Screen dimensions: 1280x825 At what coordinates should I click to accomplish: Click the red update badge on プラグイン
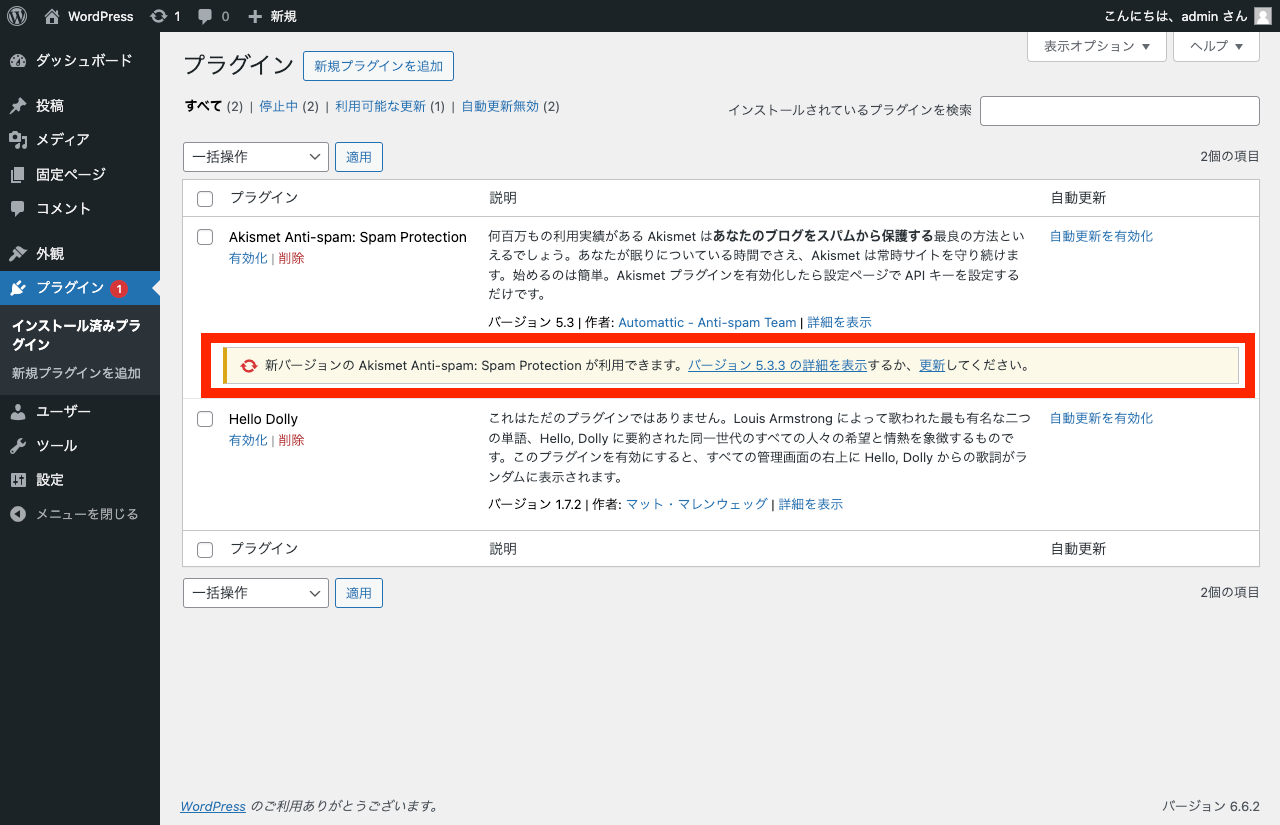click(x=119, y=289)
